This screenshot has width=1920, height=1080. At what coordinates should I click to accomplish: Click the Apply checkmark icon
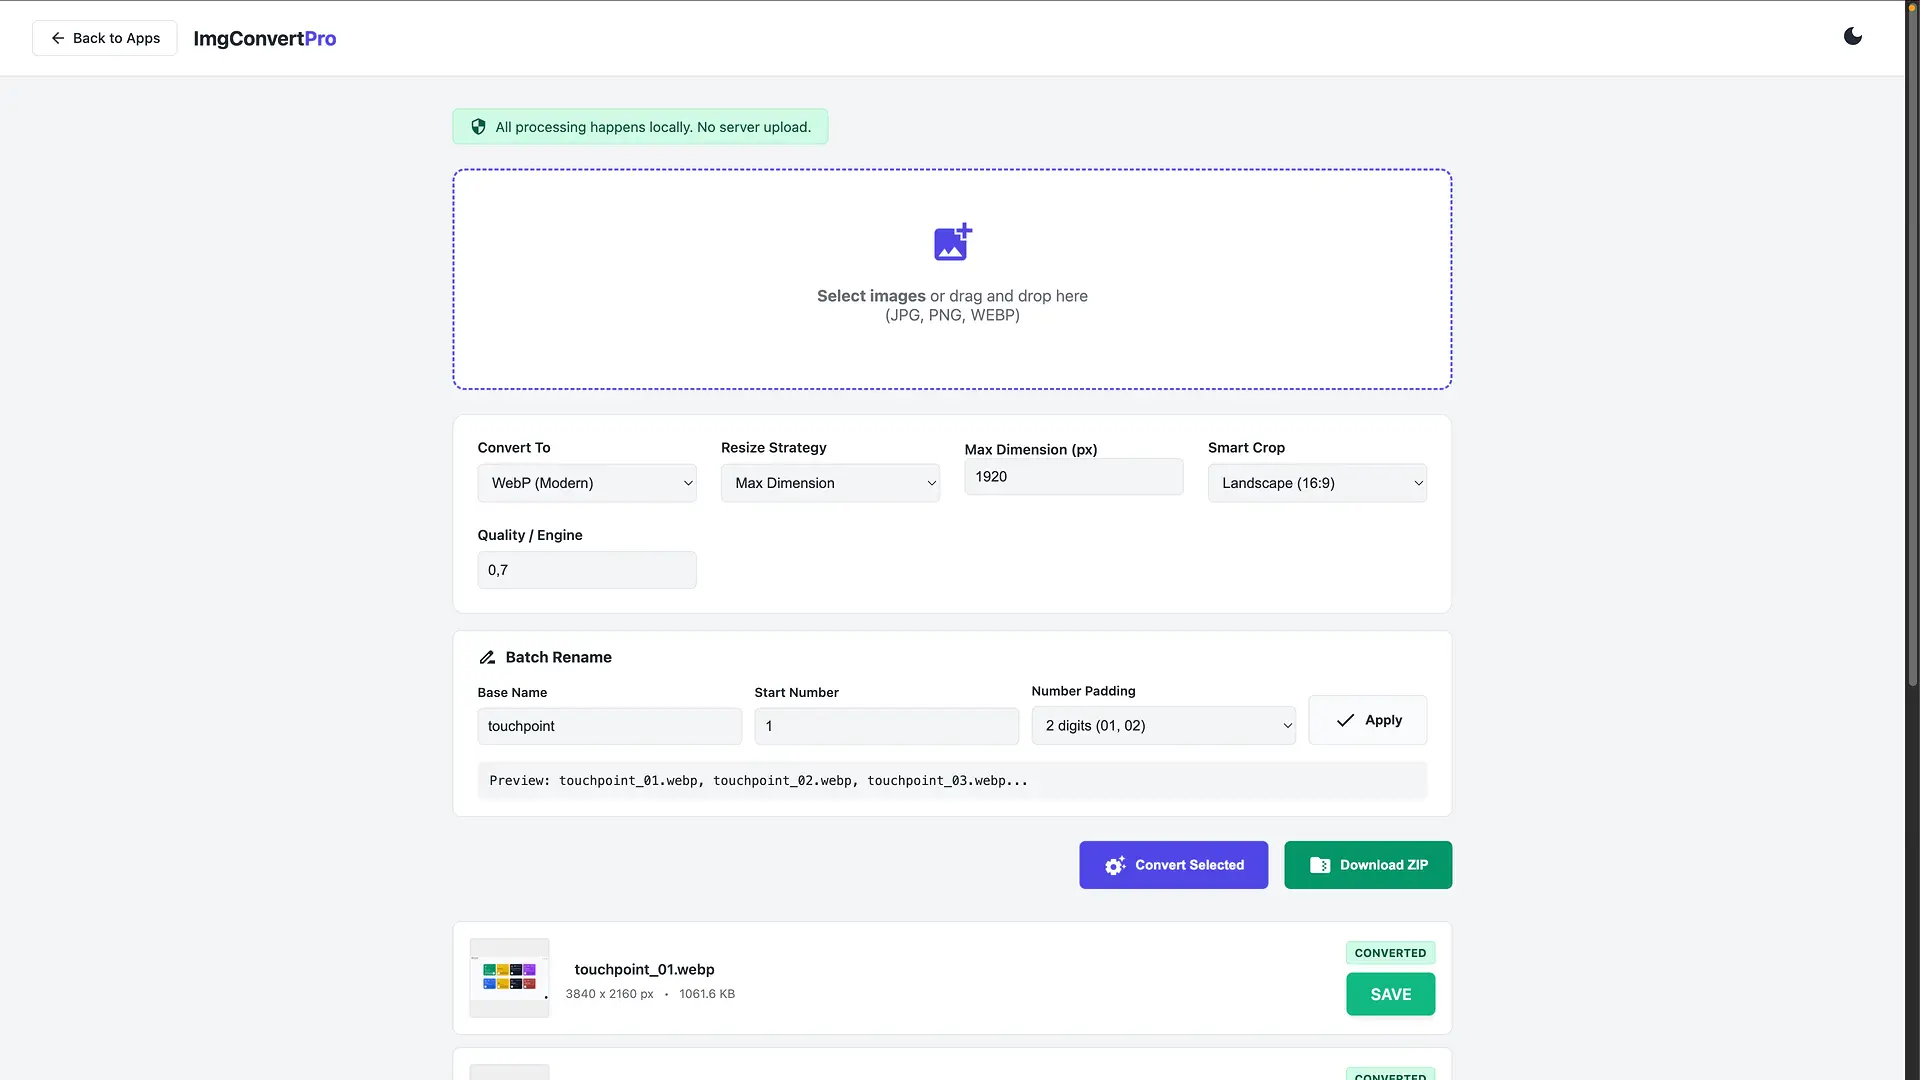(1345, 721)
